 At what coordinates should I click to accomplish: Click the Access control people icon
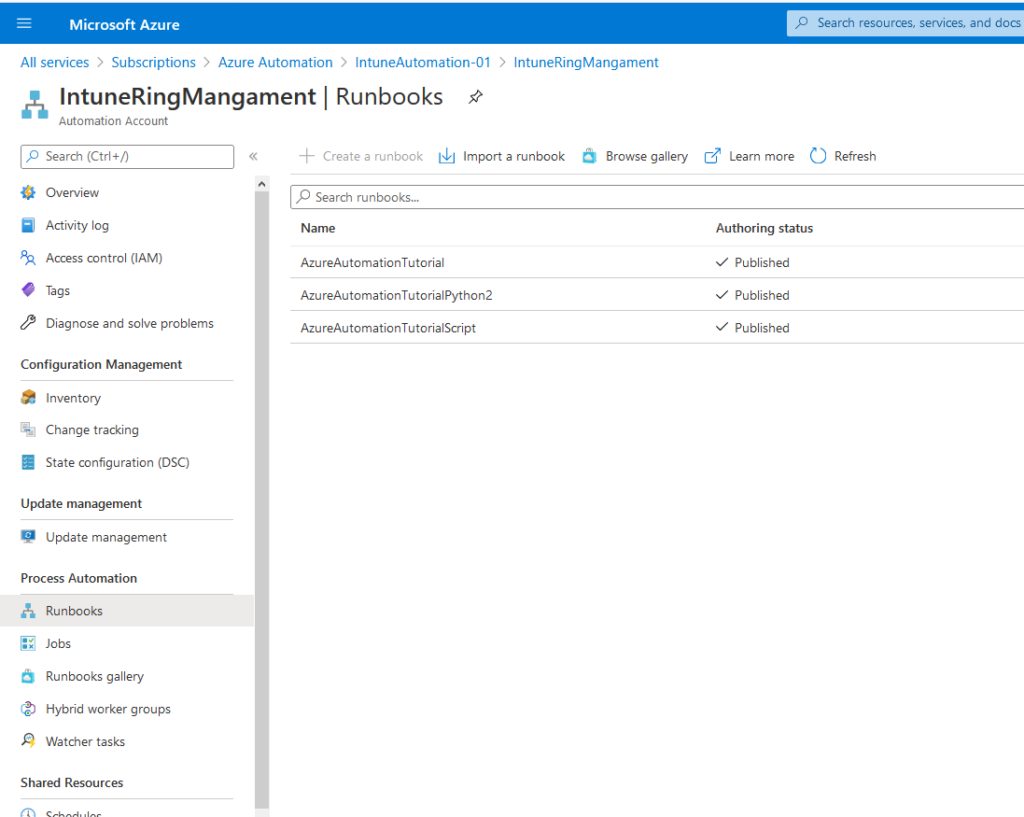pyautogui.click(x=28, y=258)
